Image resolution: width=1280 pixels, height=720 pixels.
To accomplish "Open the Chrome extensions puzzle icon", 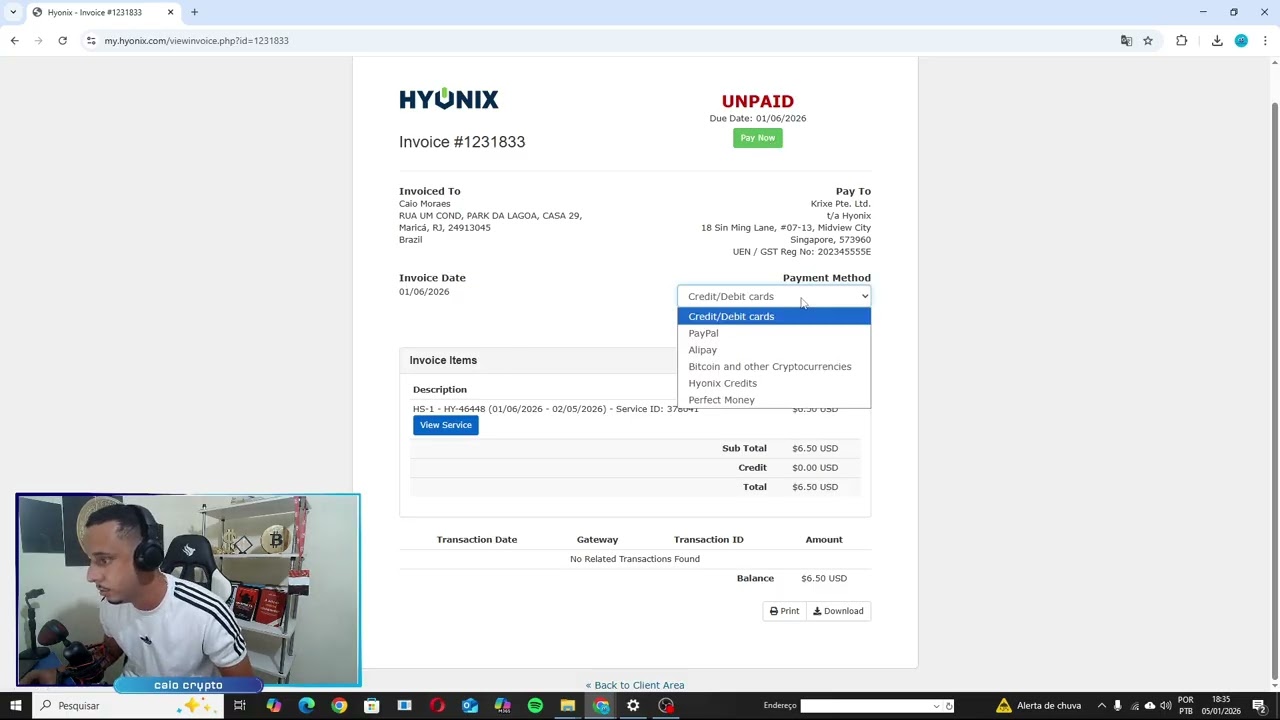I will pos(1182,40).
